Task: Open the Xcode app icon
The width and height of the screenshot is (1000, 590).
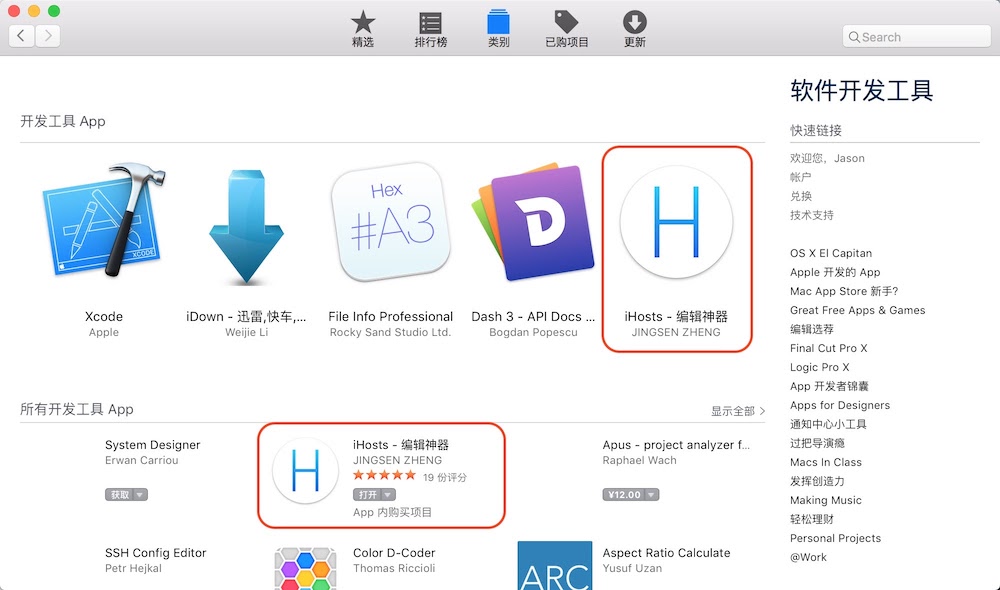Action: [x=104, y=220]
